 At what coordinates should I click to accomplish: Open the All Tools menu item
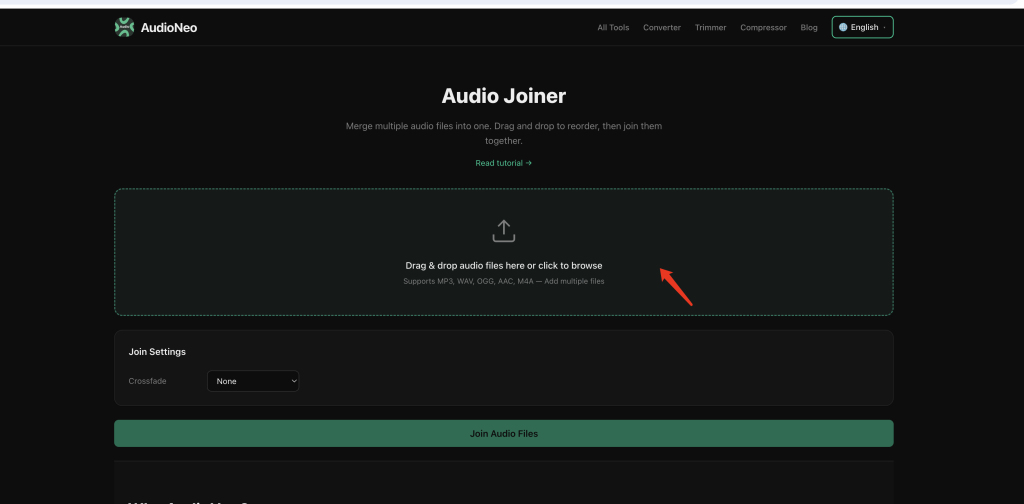tap(613, 27)
